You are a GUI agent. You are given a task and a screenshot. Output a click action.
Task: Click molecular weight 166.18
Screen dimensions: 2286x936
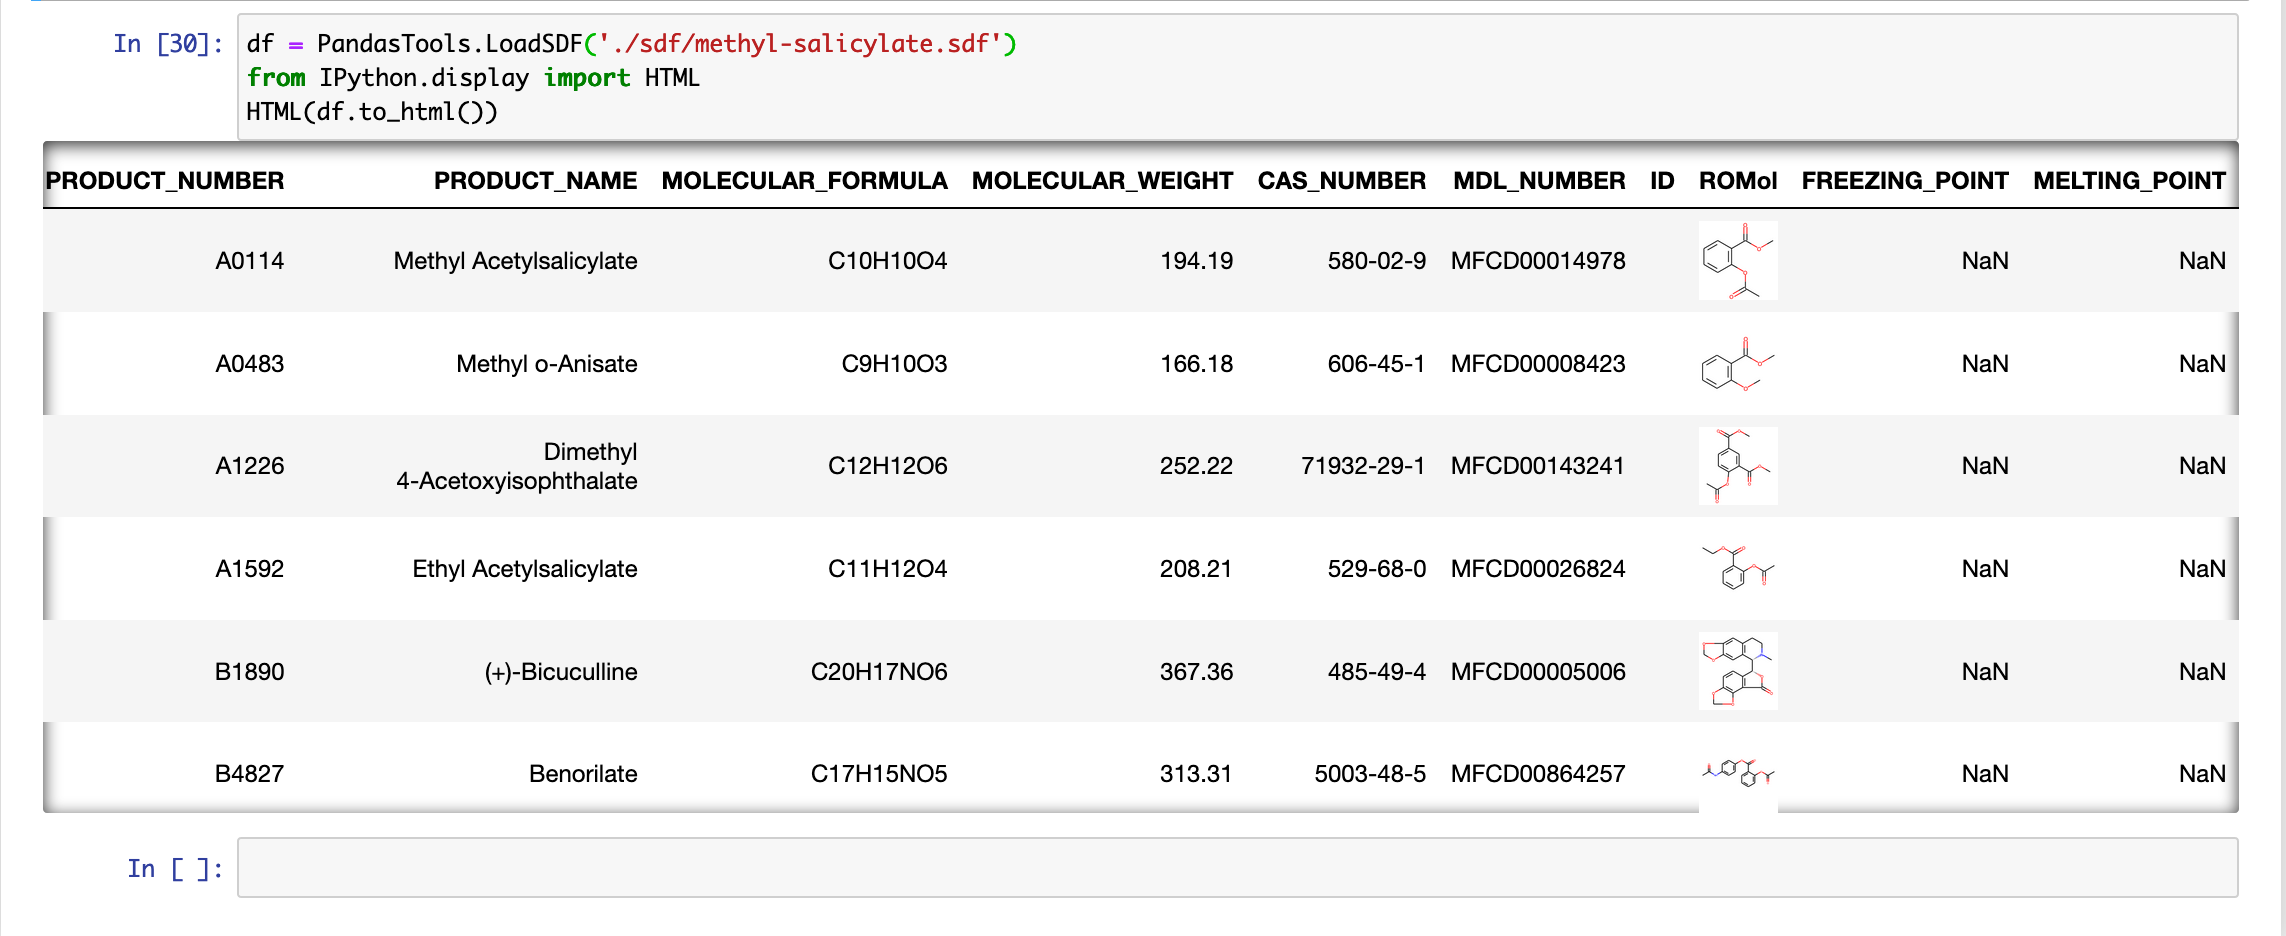tap(1196, 364)
